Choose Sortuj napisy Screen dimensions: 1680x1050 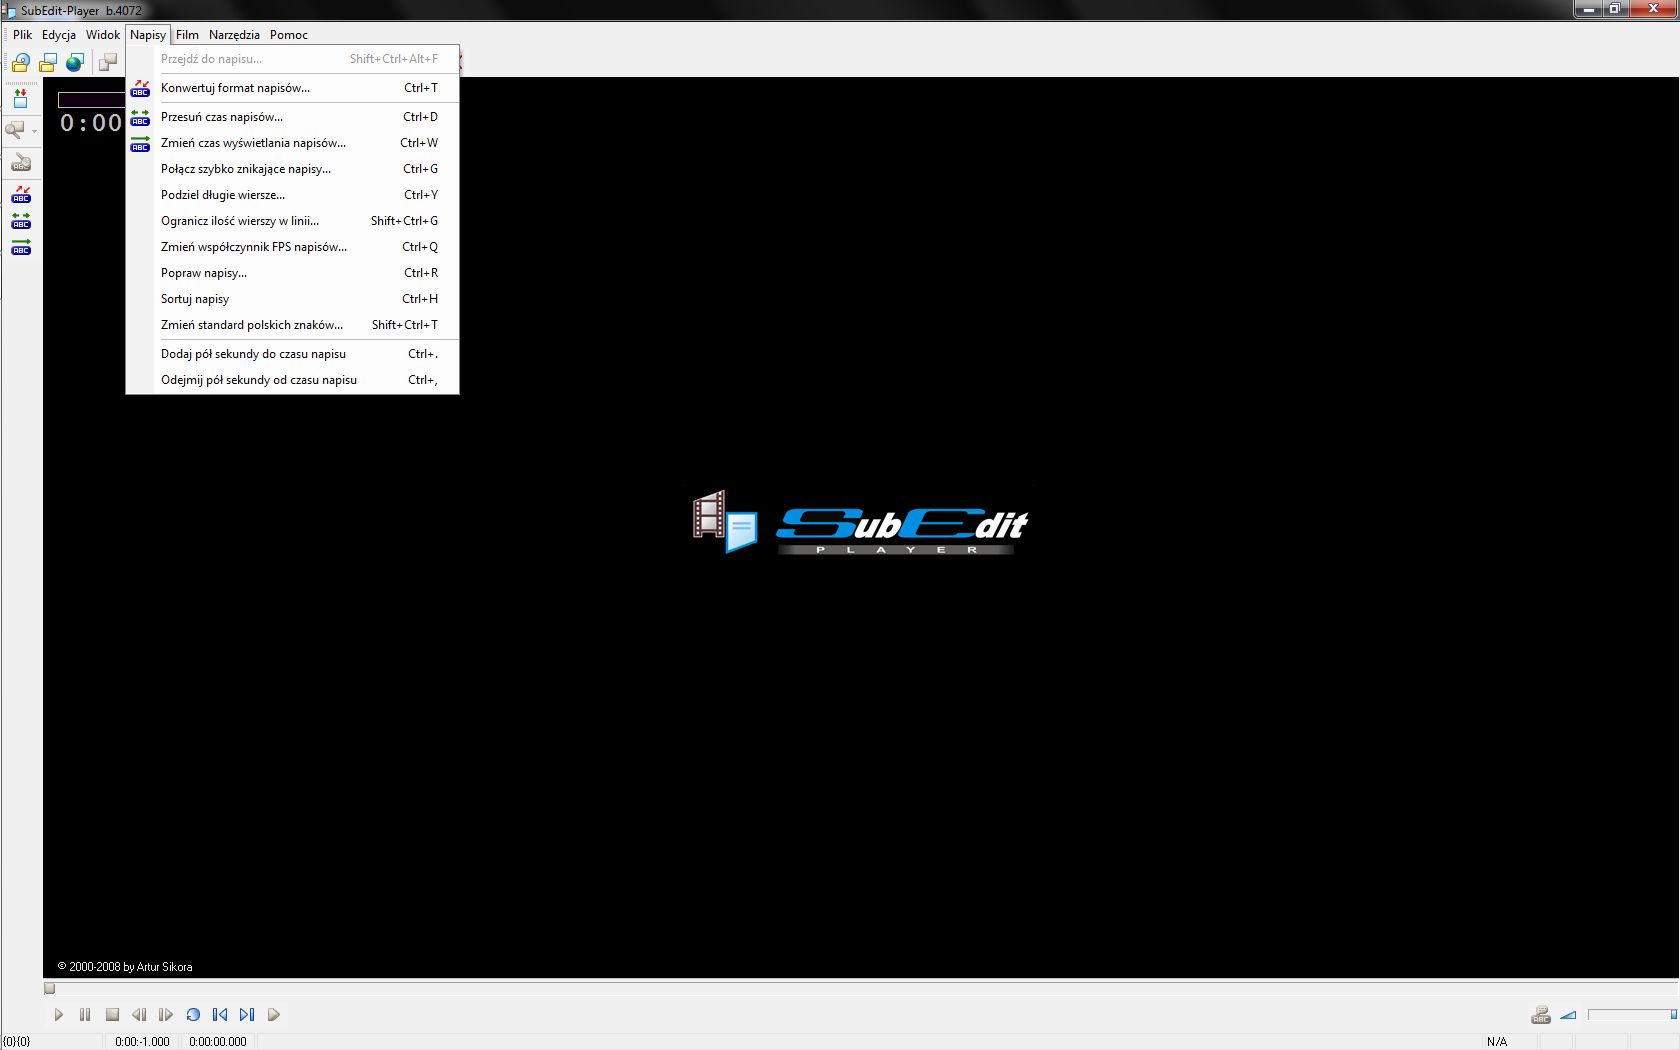292,299
